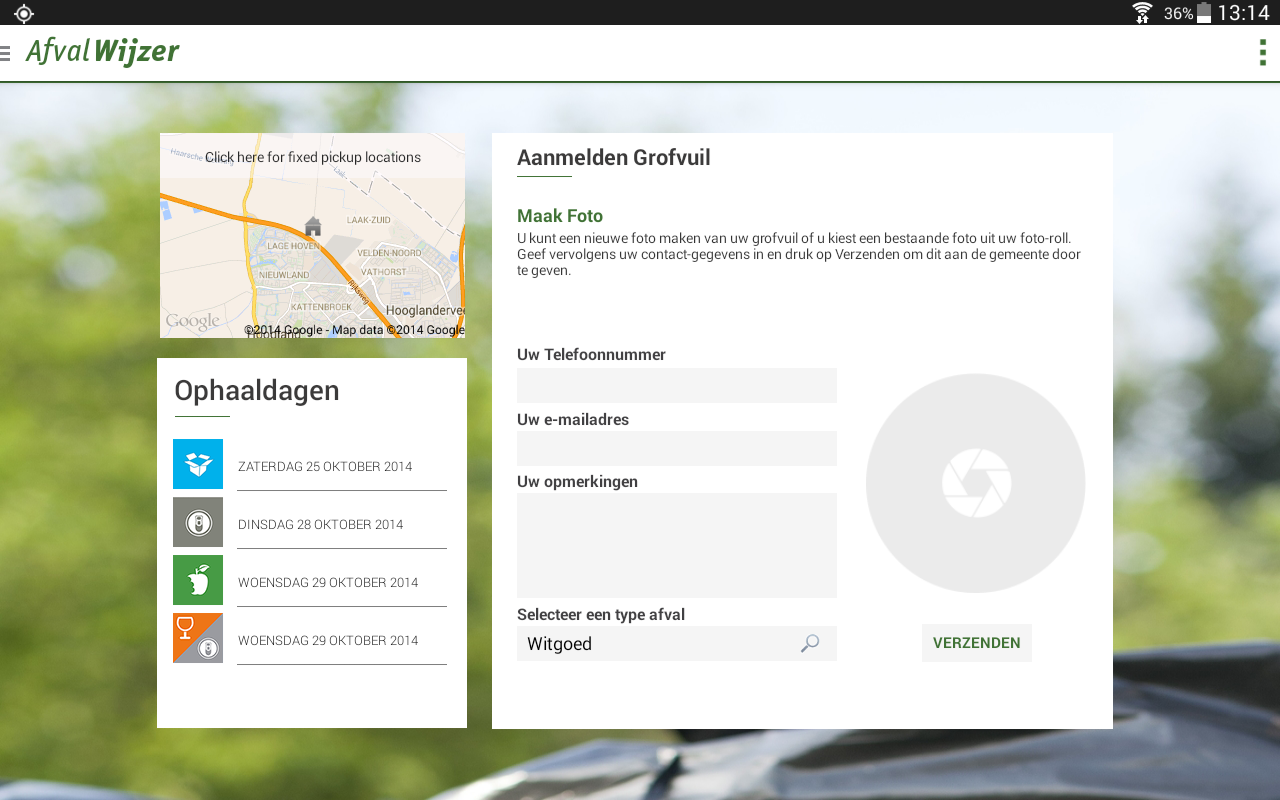Select Dinsdag 28 Oktober 2014 pickup
The height and width of the screenshot is (800, 1280).
pyautogui.click(x=321, y=524)
